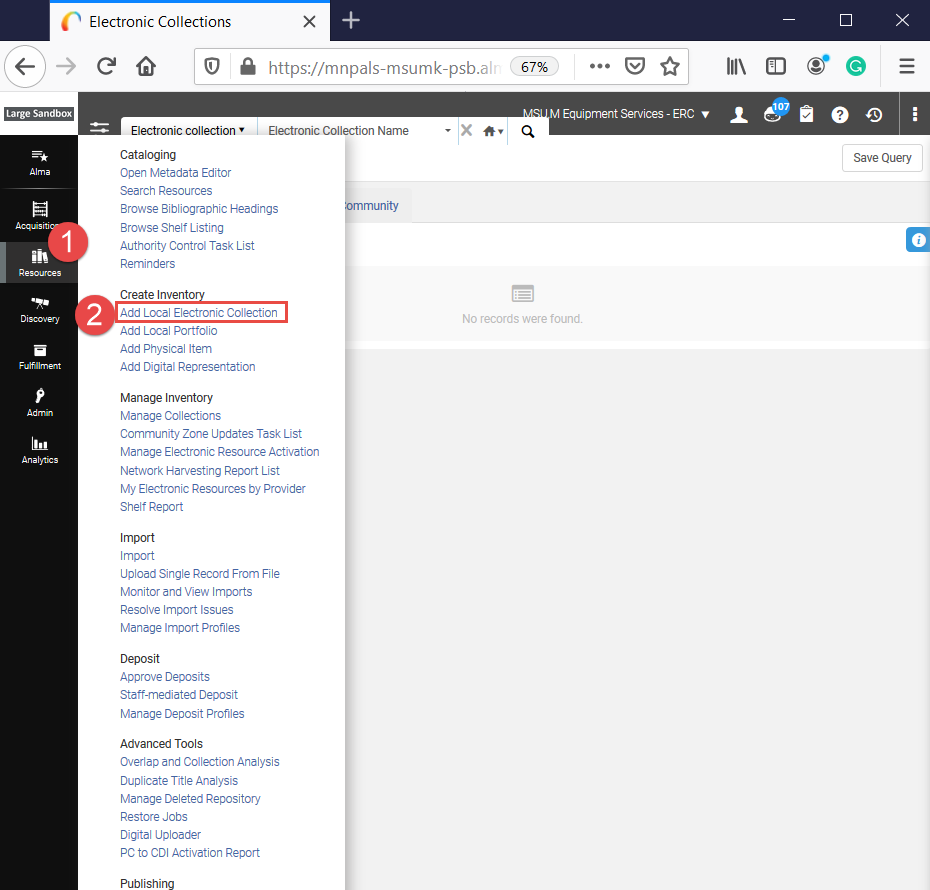The image size is (930, 890).
Task: Open the user profile icon
Action: 738,114
